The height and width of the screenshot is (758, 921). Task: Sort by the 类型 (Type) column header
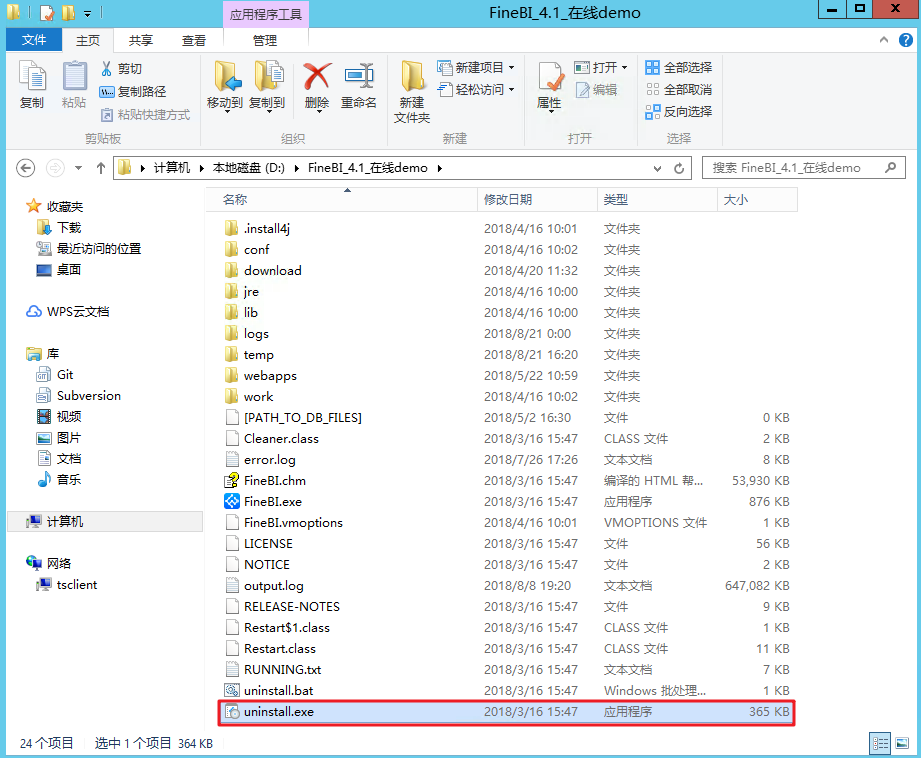pos(658,200)
